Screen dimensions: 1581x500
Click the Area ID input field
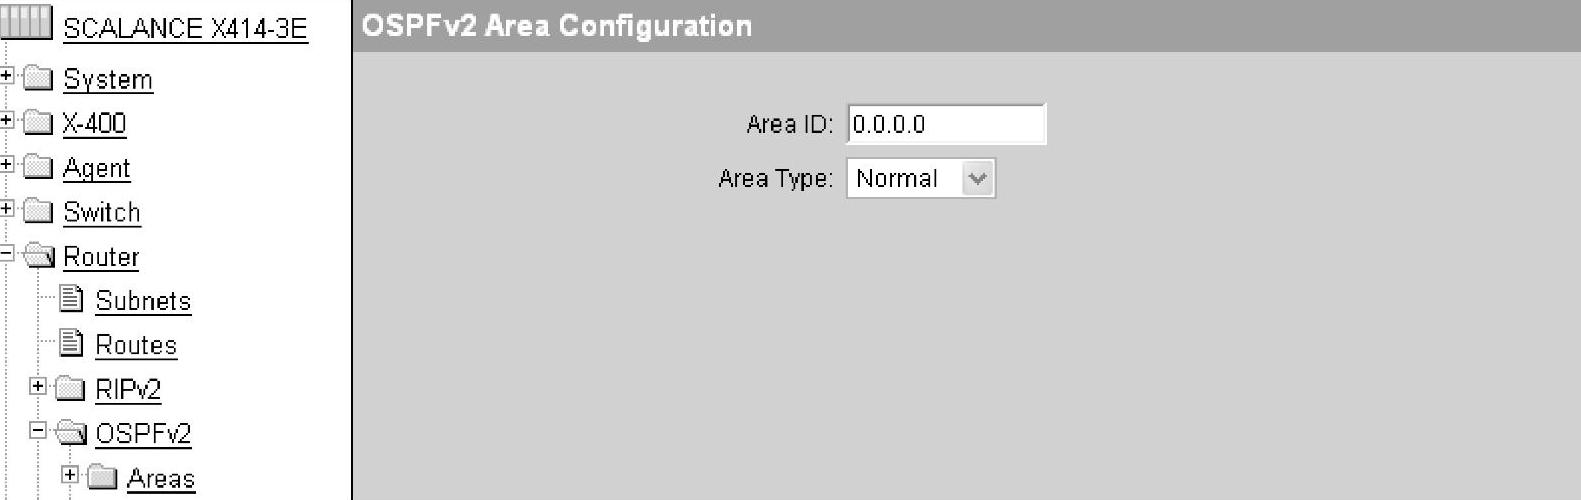pos(945,124)
